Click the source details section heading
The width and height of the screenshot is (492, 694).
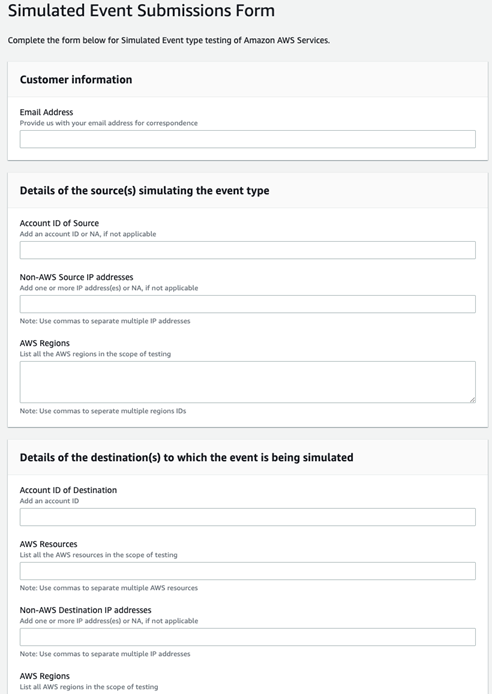[144, 191]
